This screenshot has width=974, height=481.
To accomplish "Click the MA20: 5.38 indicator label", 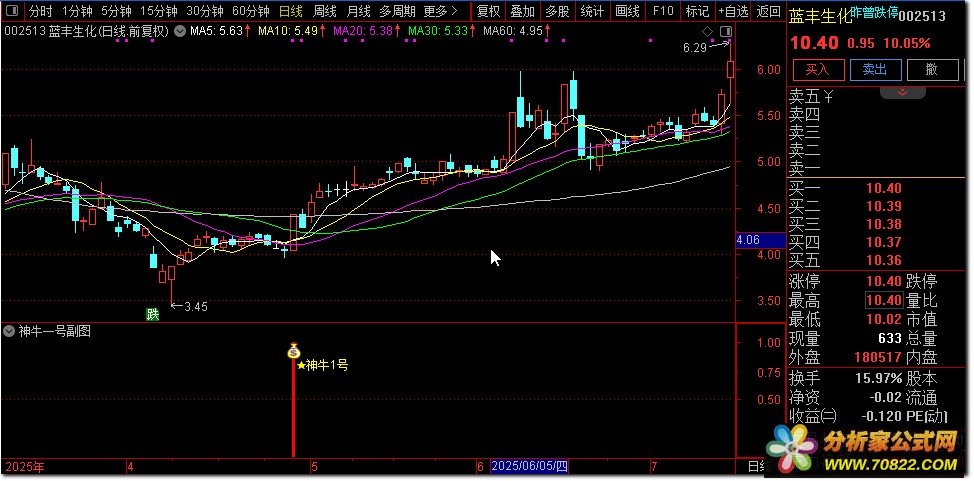I will pos(367,31).
